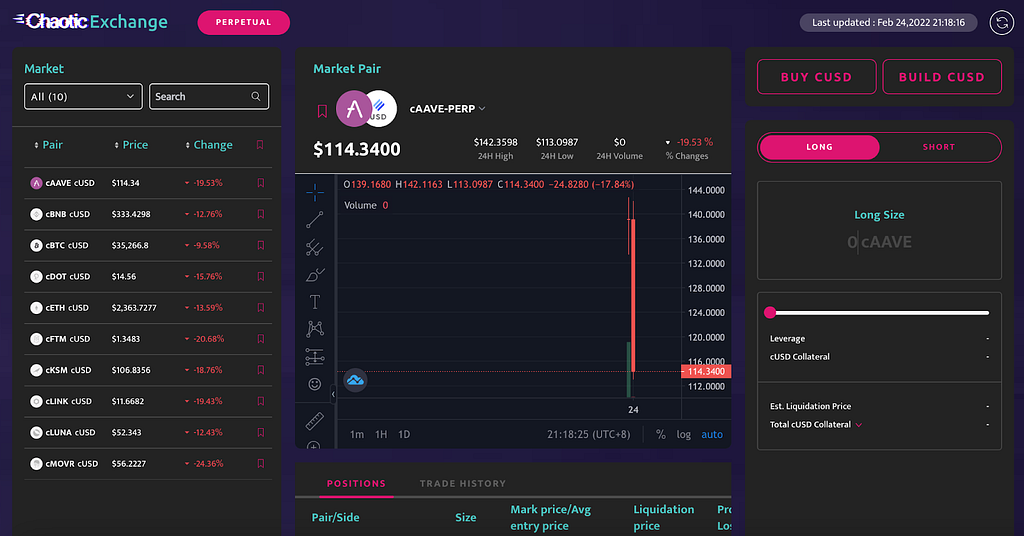Sort market list by Pair
This screenshot has width=1024, height=536.
coord(48,145)
